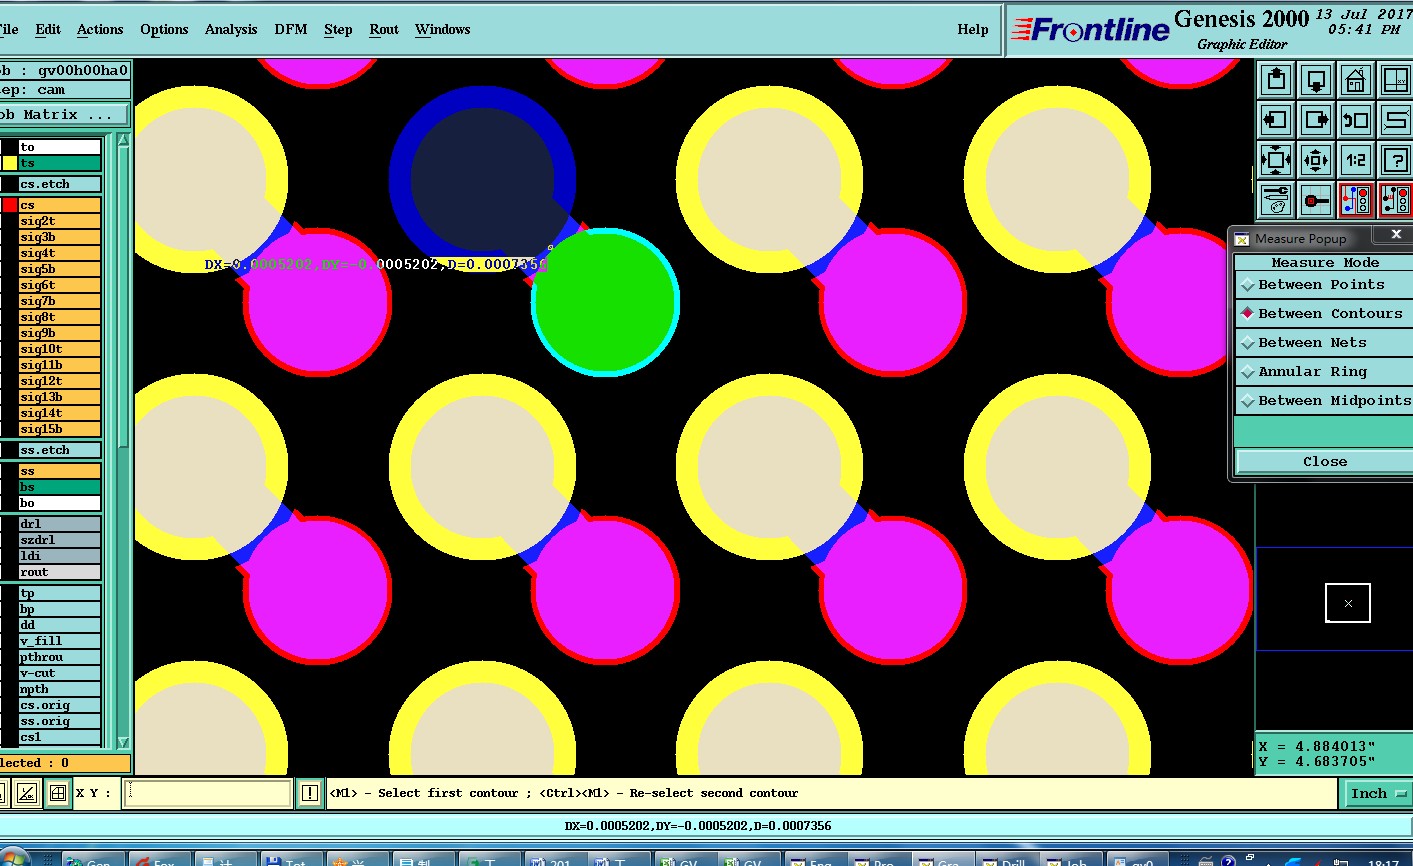
Task: Open the Job Matrix button
Action: coord(63,115)
